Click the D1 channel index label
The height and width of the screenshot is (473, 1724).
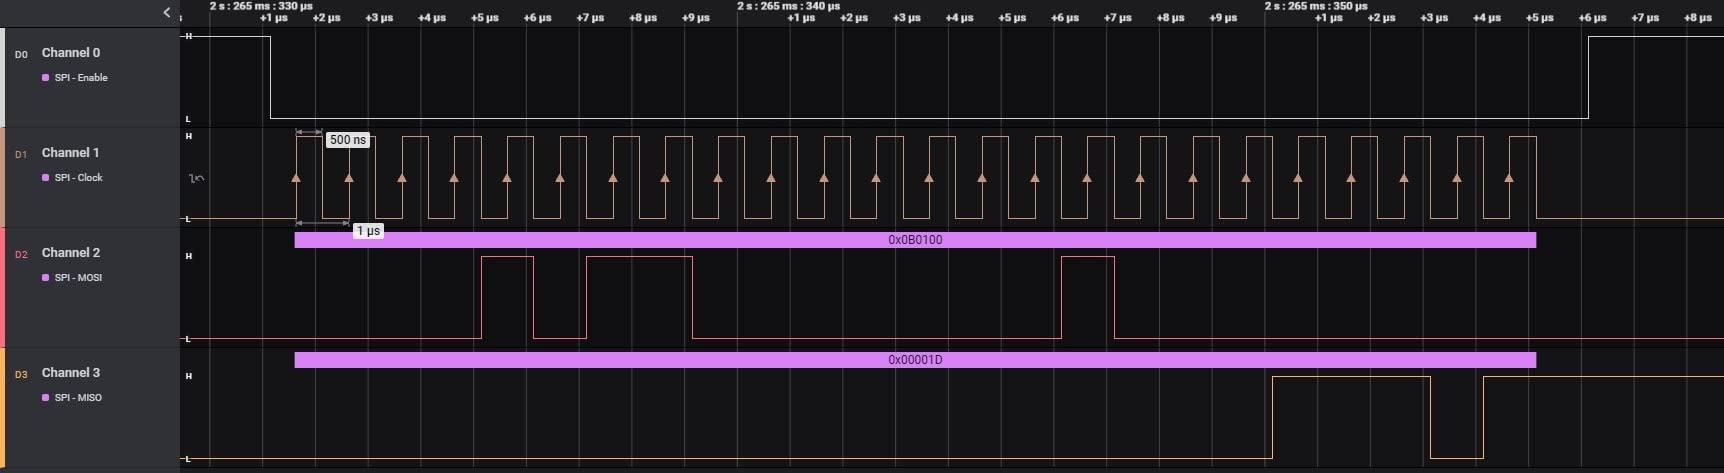[x=21, y=154]
